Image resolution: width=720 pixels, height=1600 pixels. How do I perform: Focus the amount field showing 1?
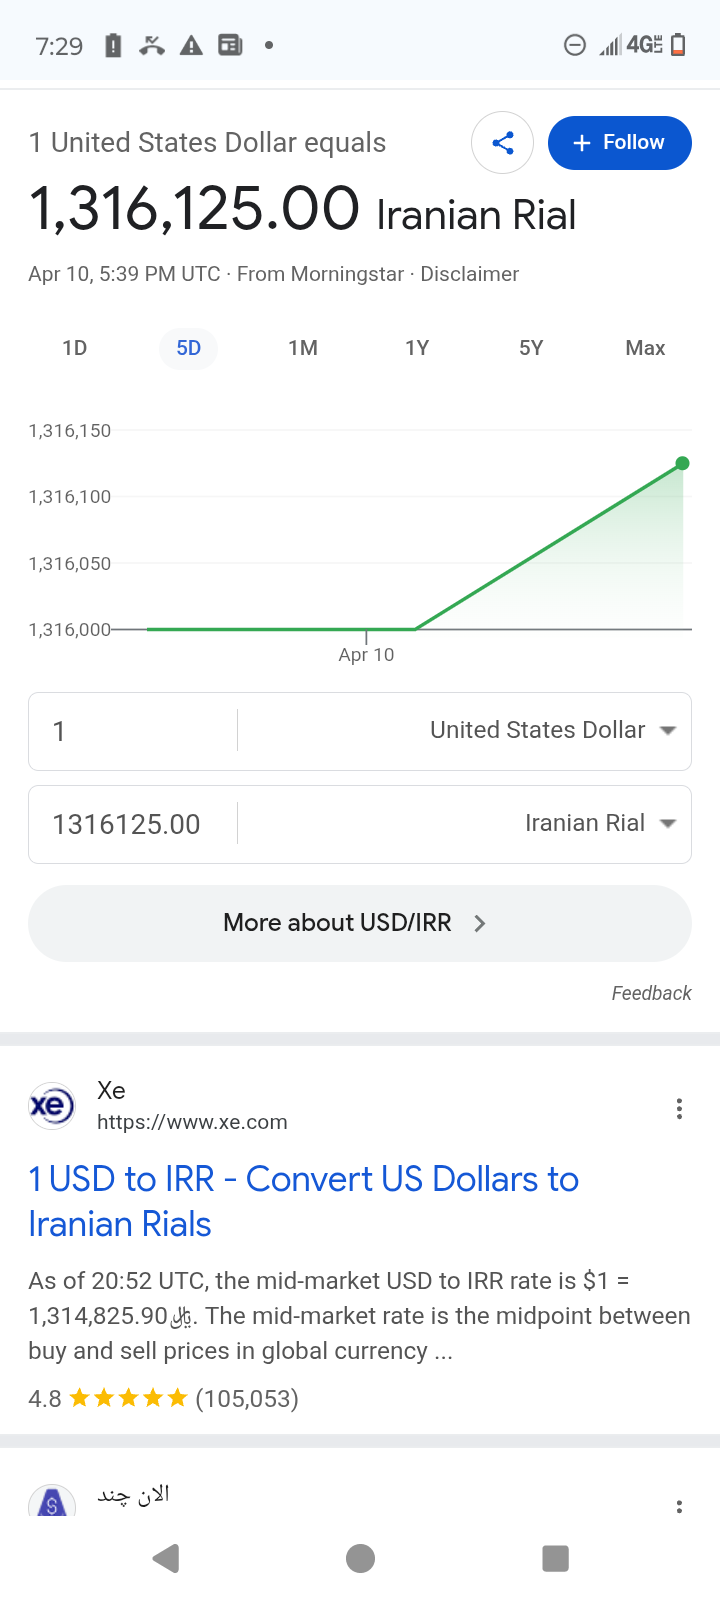pos(133,731)
